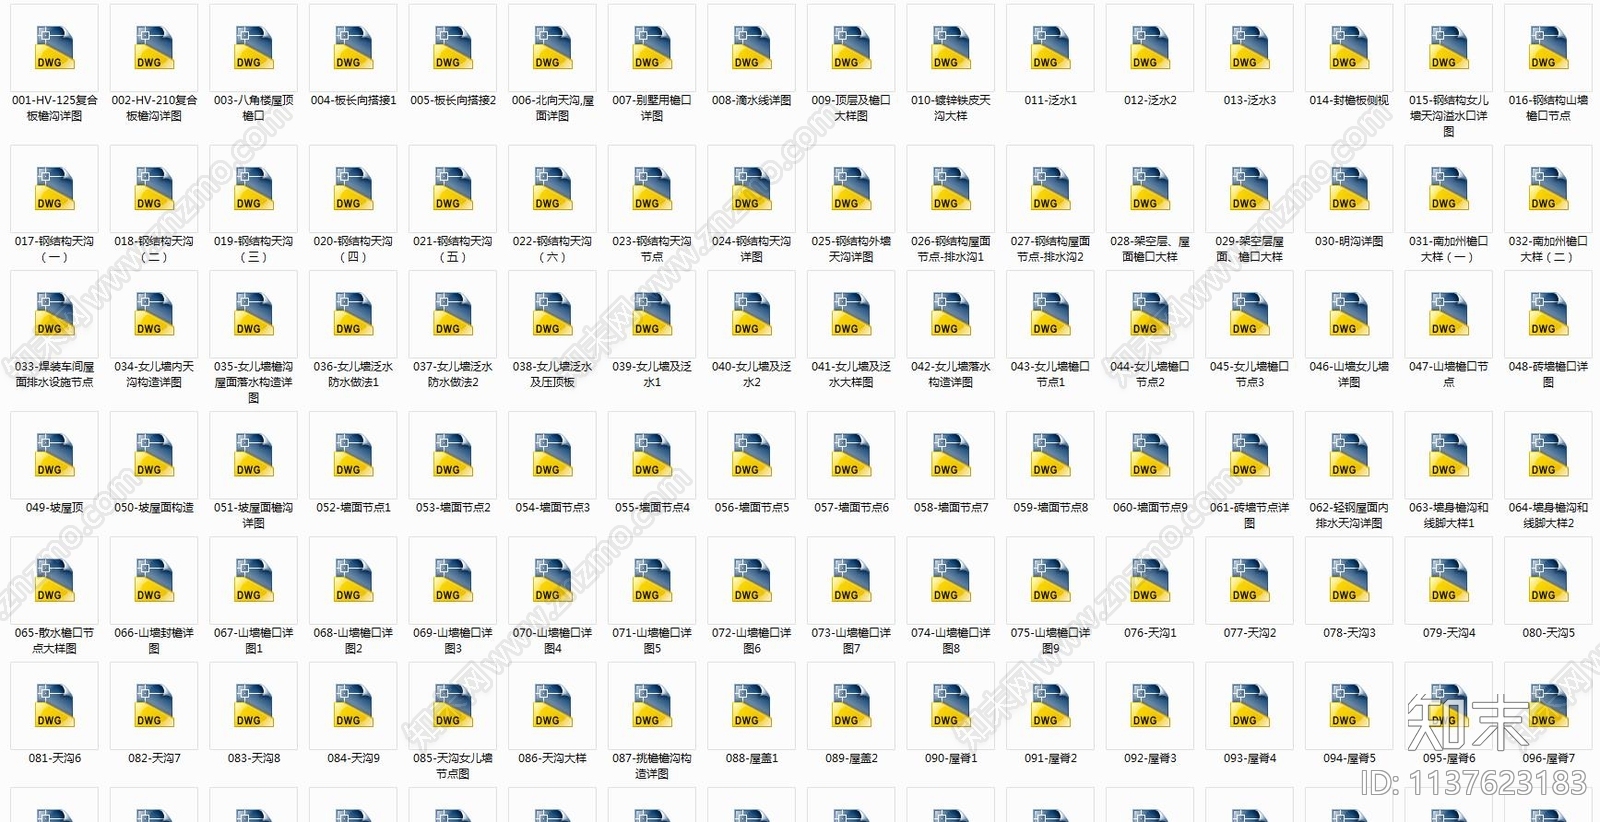Click the label '080-天沟5'

(1548, 632)
